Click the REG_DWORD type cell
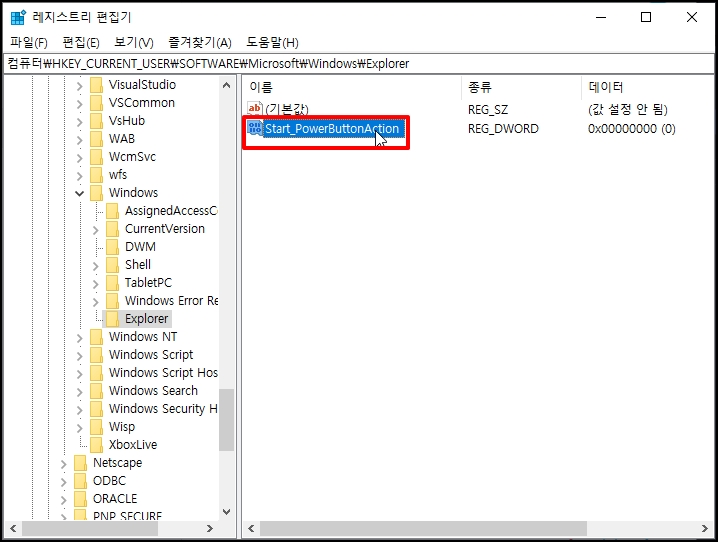 tap(503, 129)
